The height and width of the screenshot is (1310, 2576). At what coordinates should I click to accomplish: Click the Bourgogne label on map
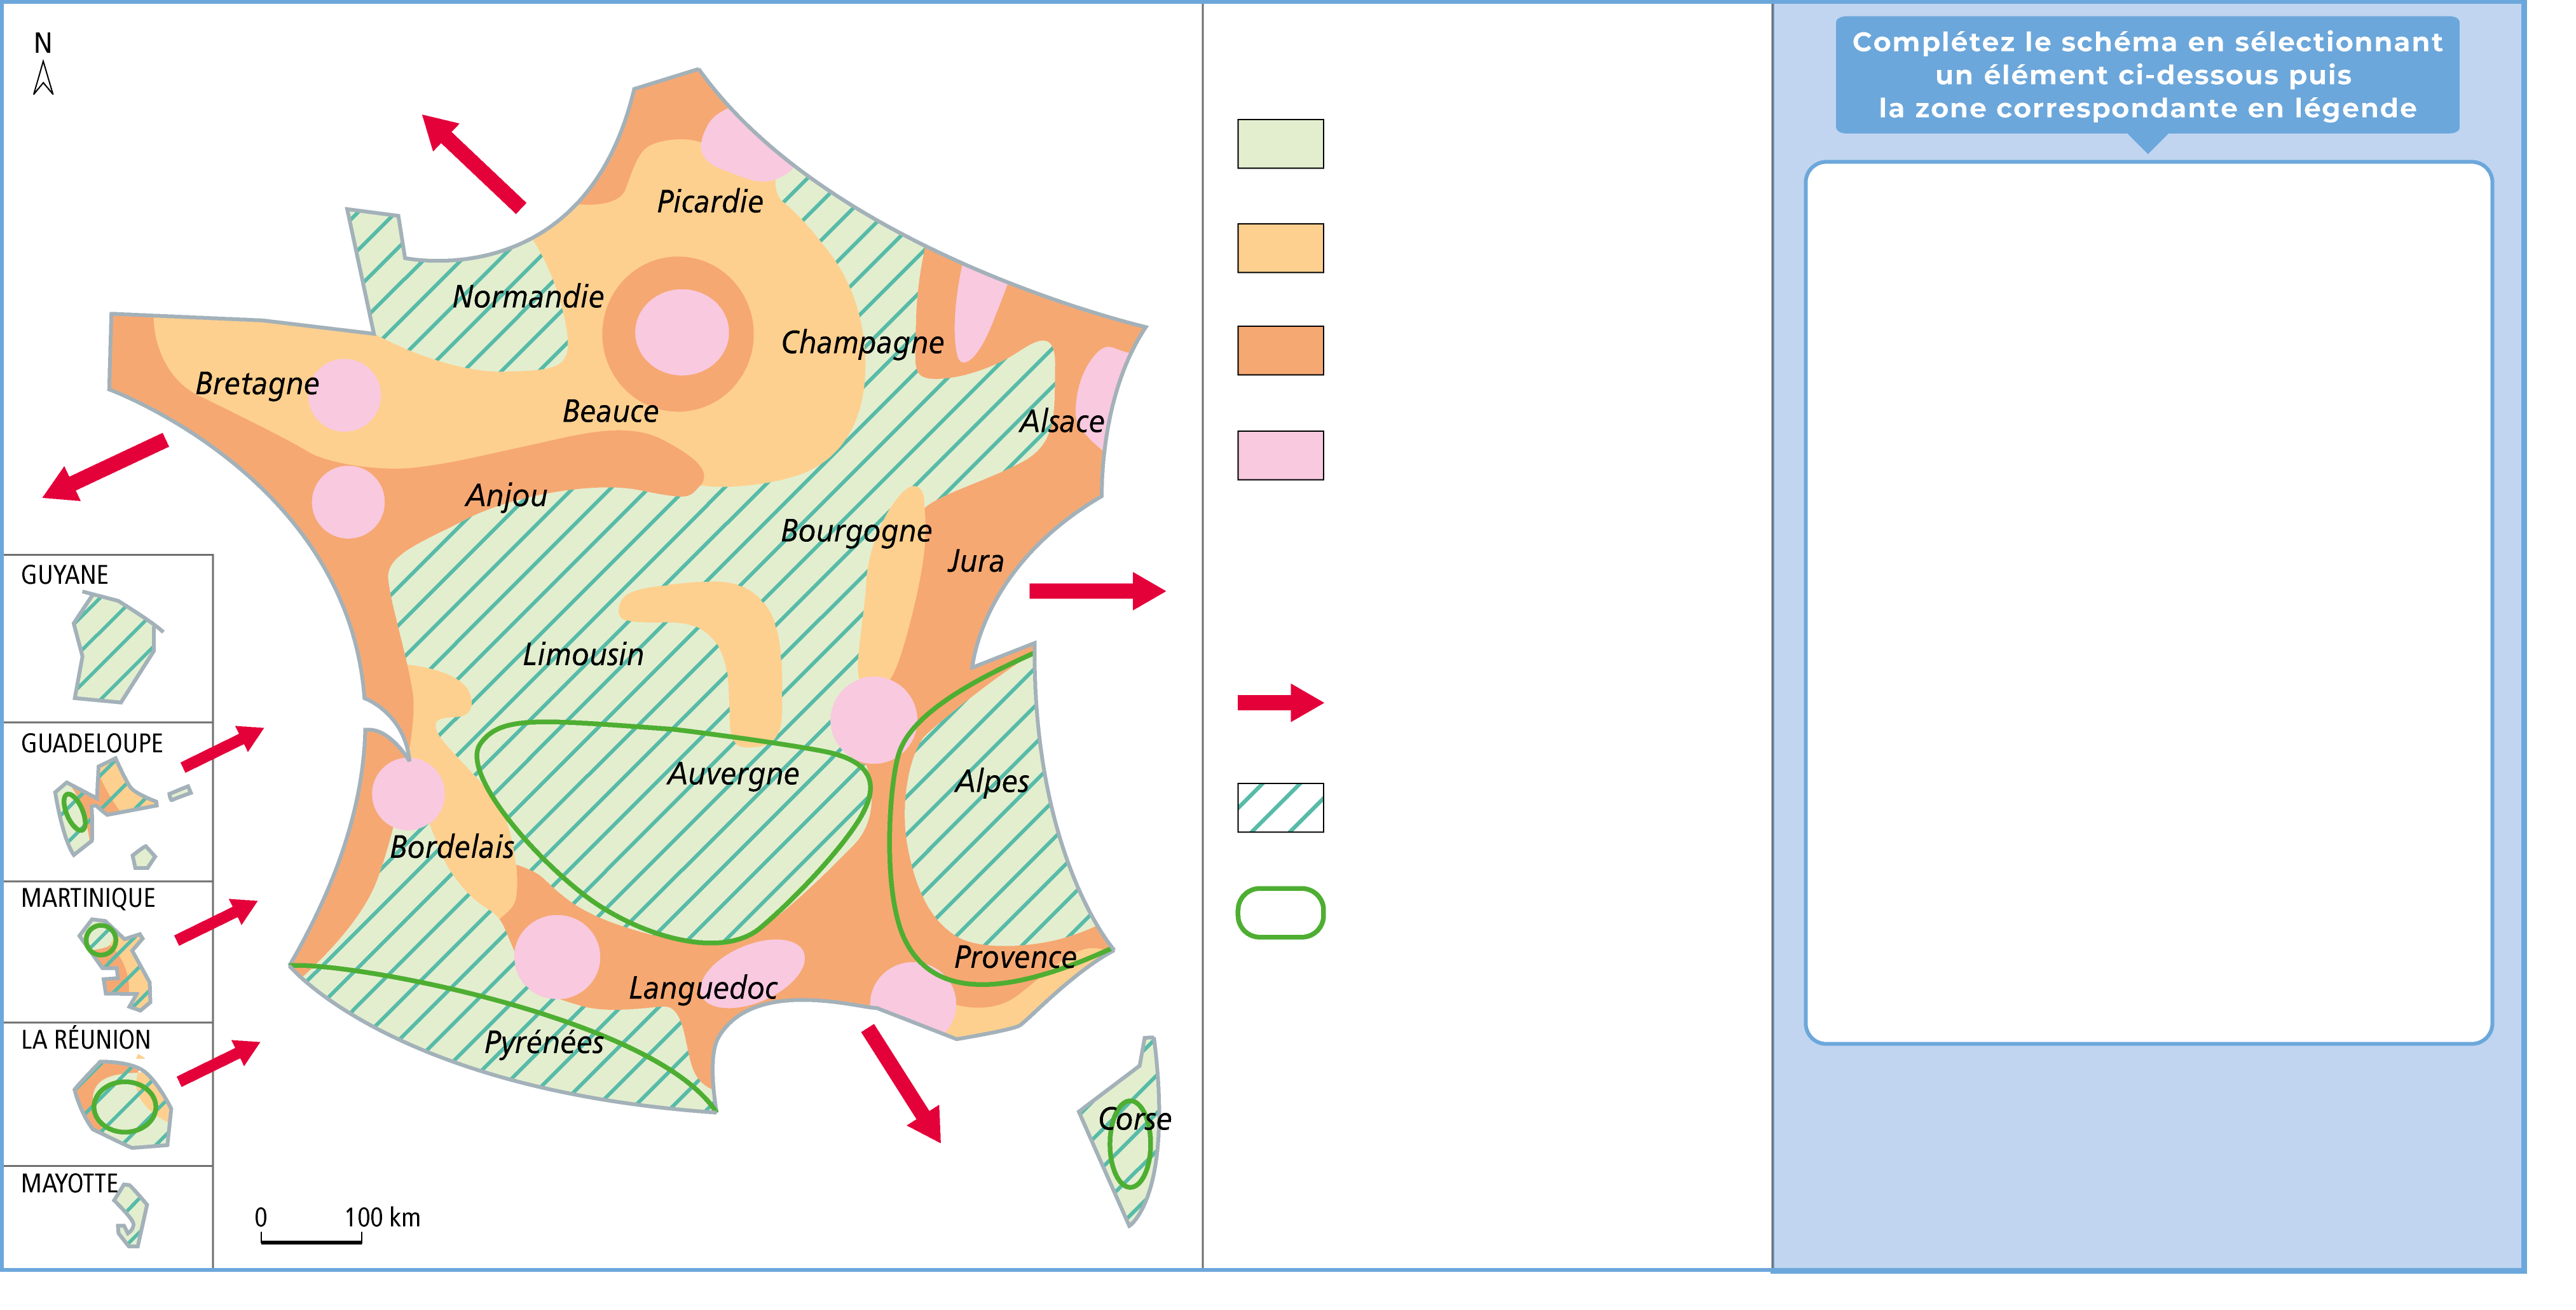856,531
